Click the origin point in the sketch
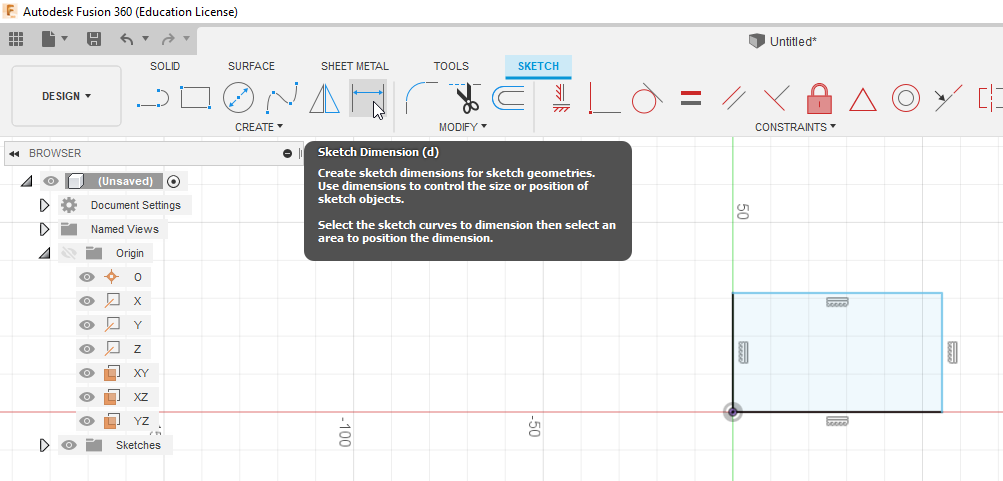1003x481 pixels. [x=732, y=412]
